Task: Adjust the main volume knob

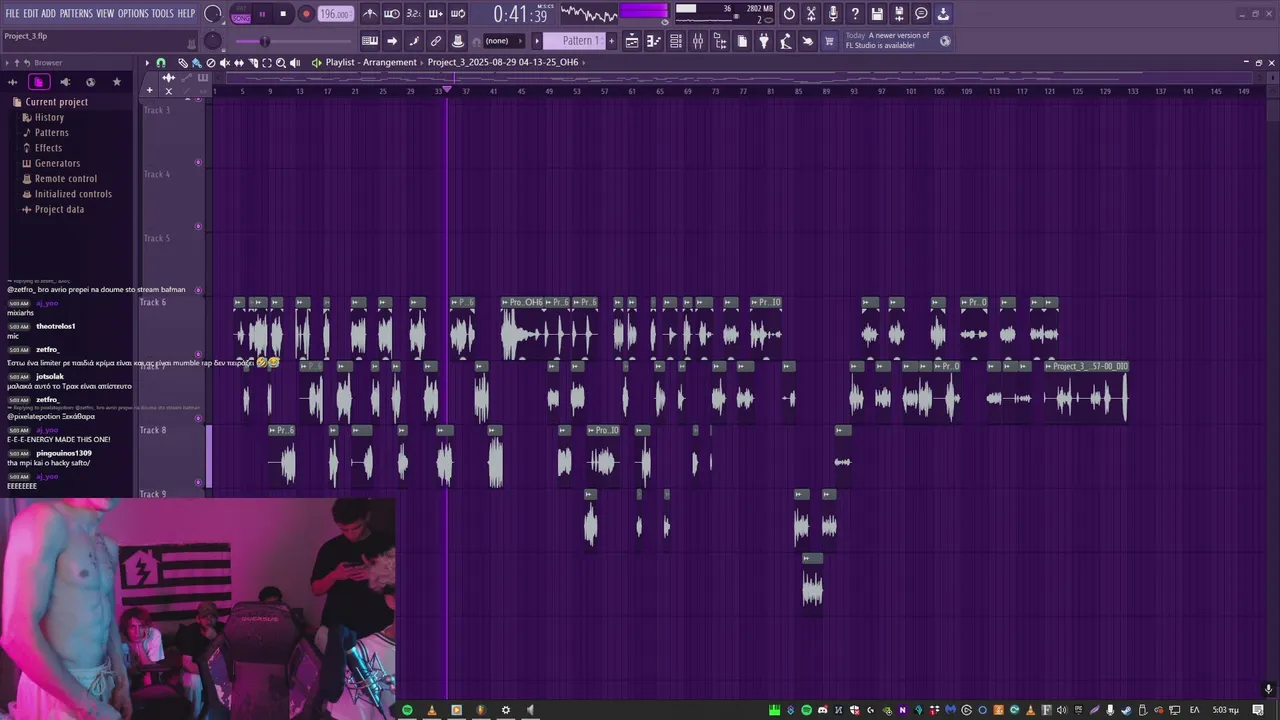Action: point(213,14)
